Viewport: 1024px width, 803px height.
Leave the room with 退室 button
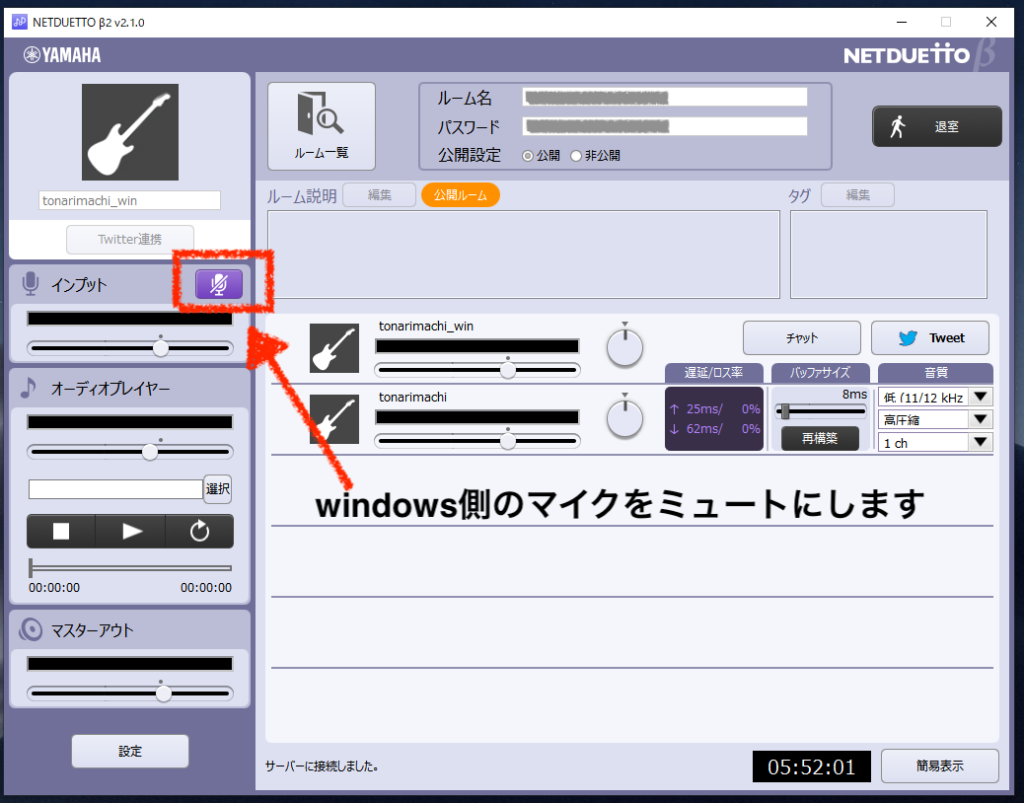point(936,127)
